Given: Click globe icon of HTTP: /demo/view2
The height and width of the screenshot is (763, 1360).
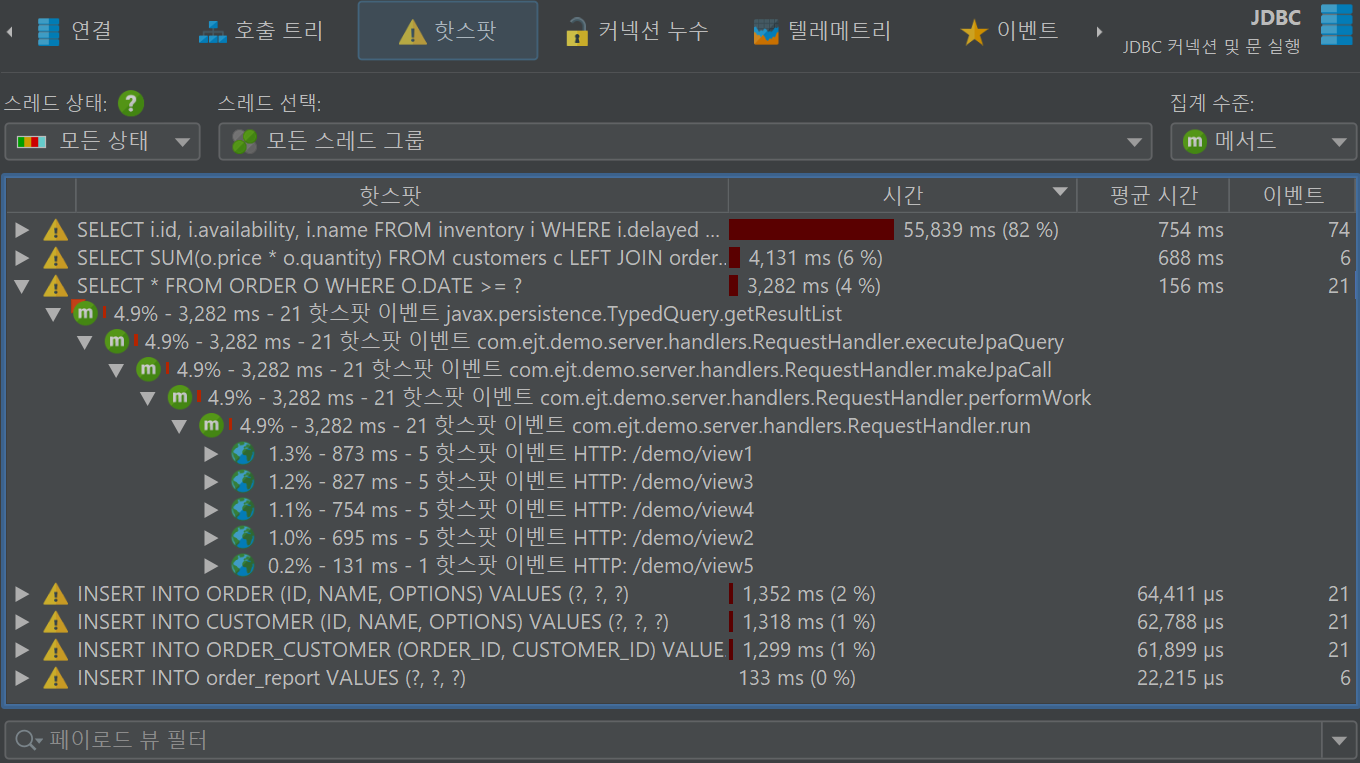Looking at the screenshot, I should coord(243,538).
